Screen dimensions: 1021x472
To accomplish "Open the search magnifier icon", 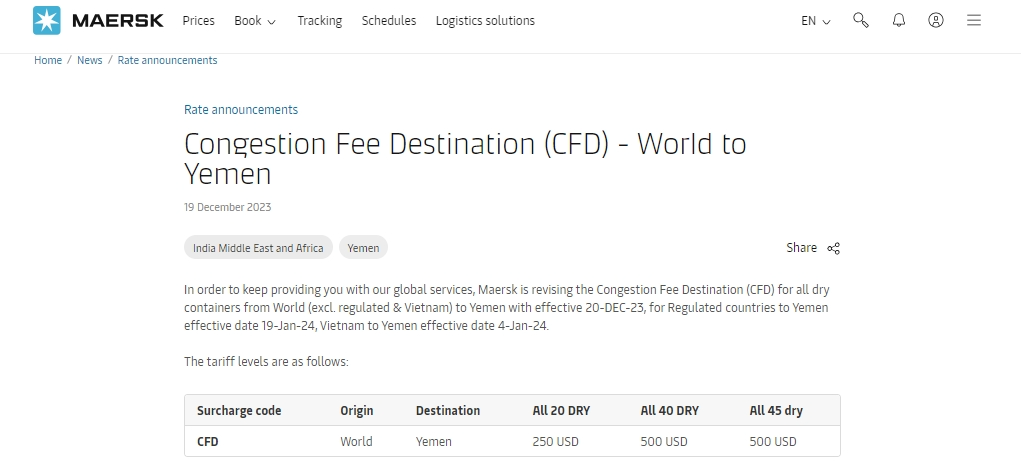I will point(860,20).
